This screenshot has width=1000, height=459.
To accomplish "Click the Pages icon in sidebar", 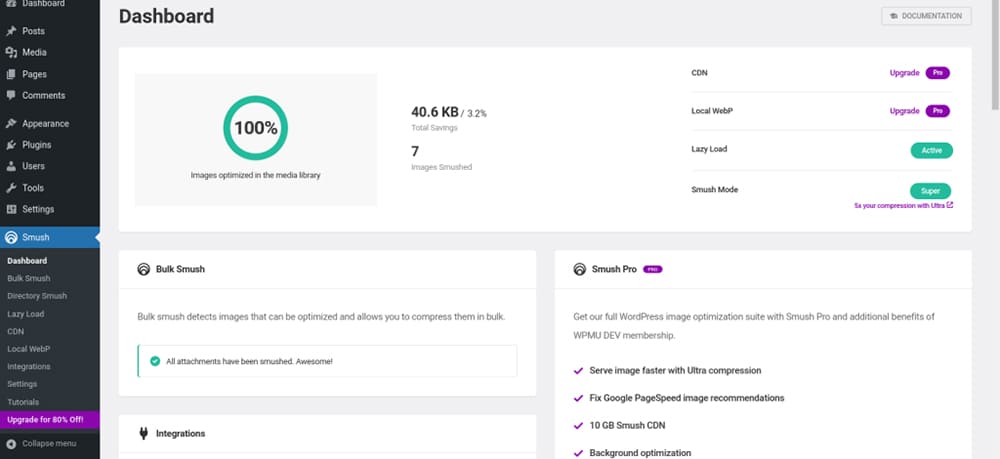I will pos(11,75).
